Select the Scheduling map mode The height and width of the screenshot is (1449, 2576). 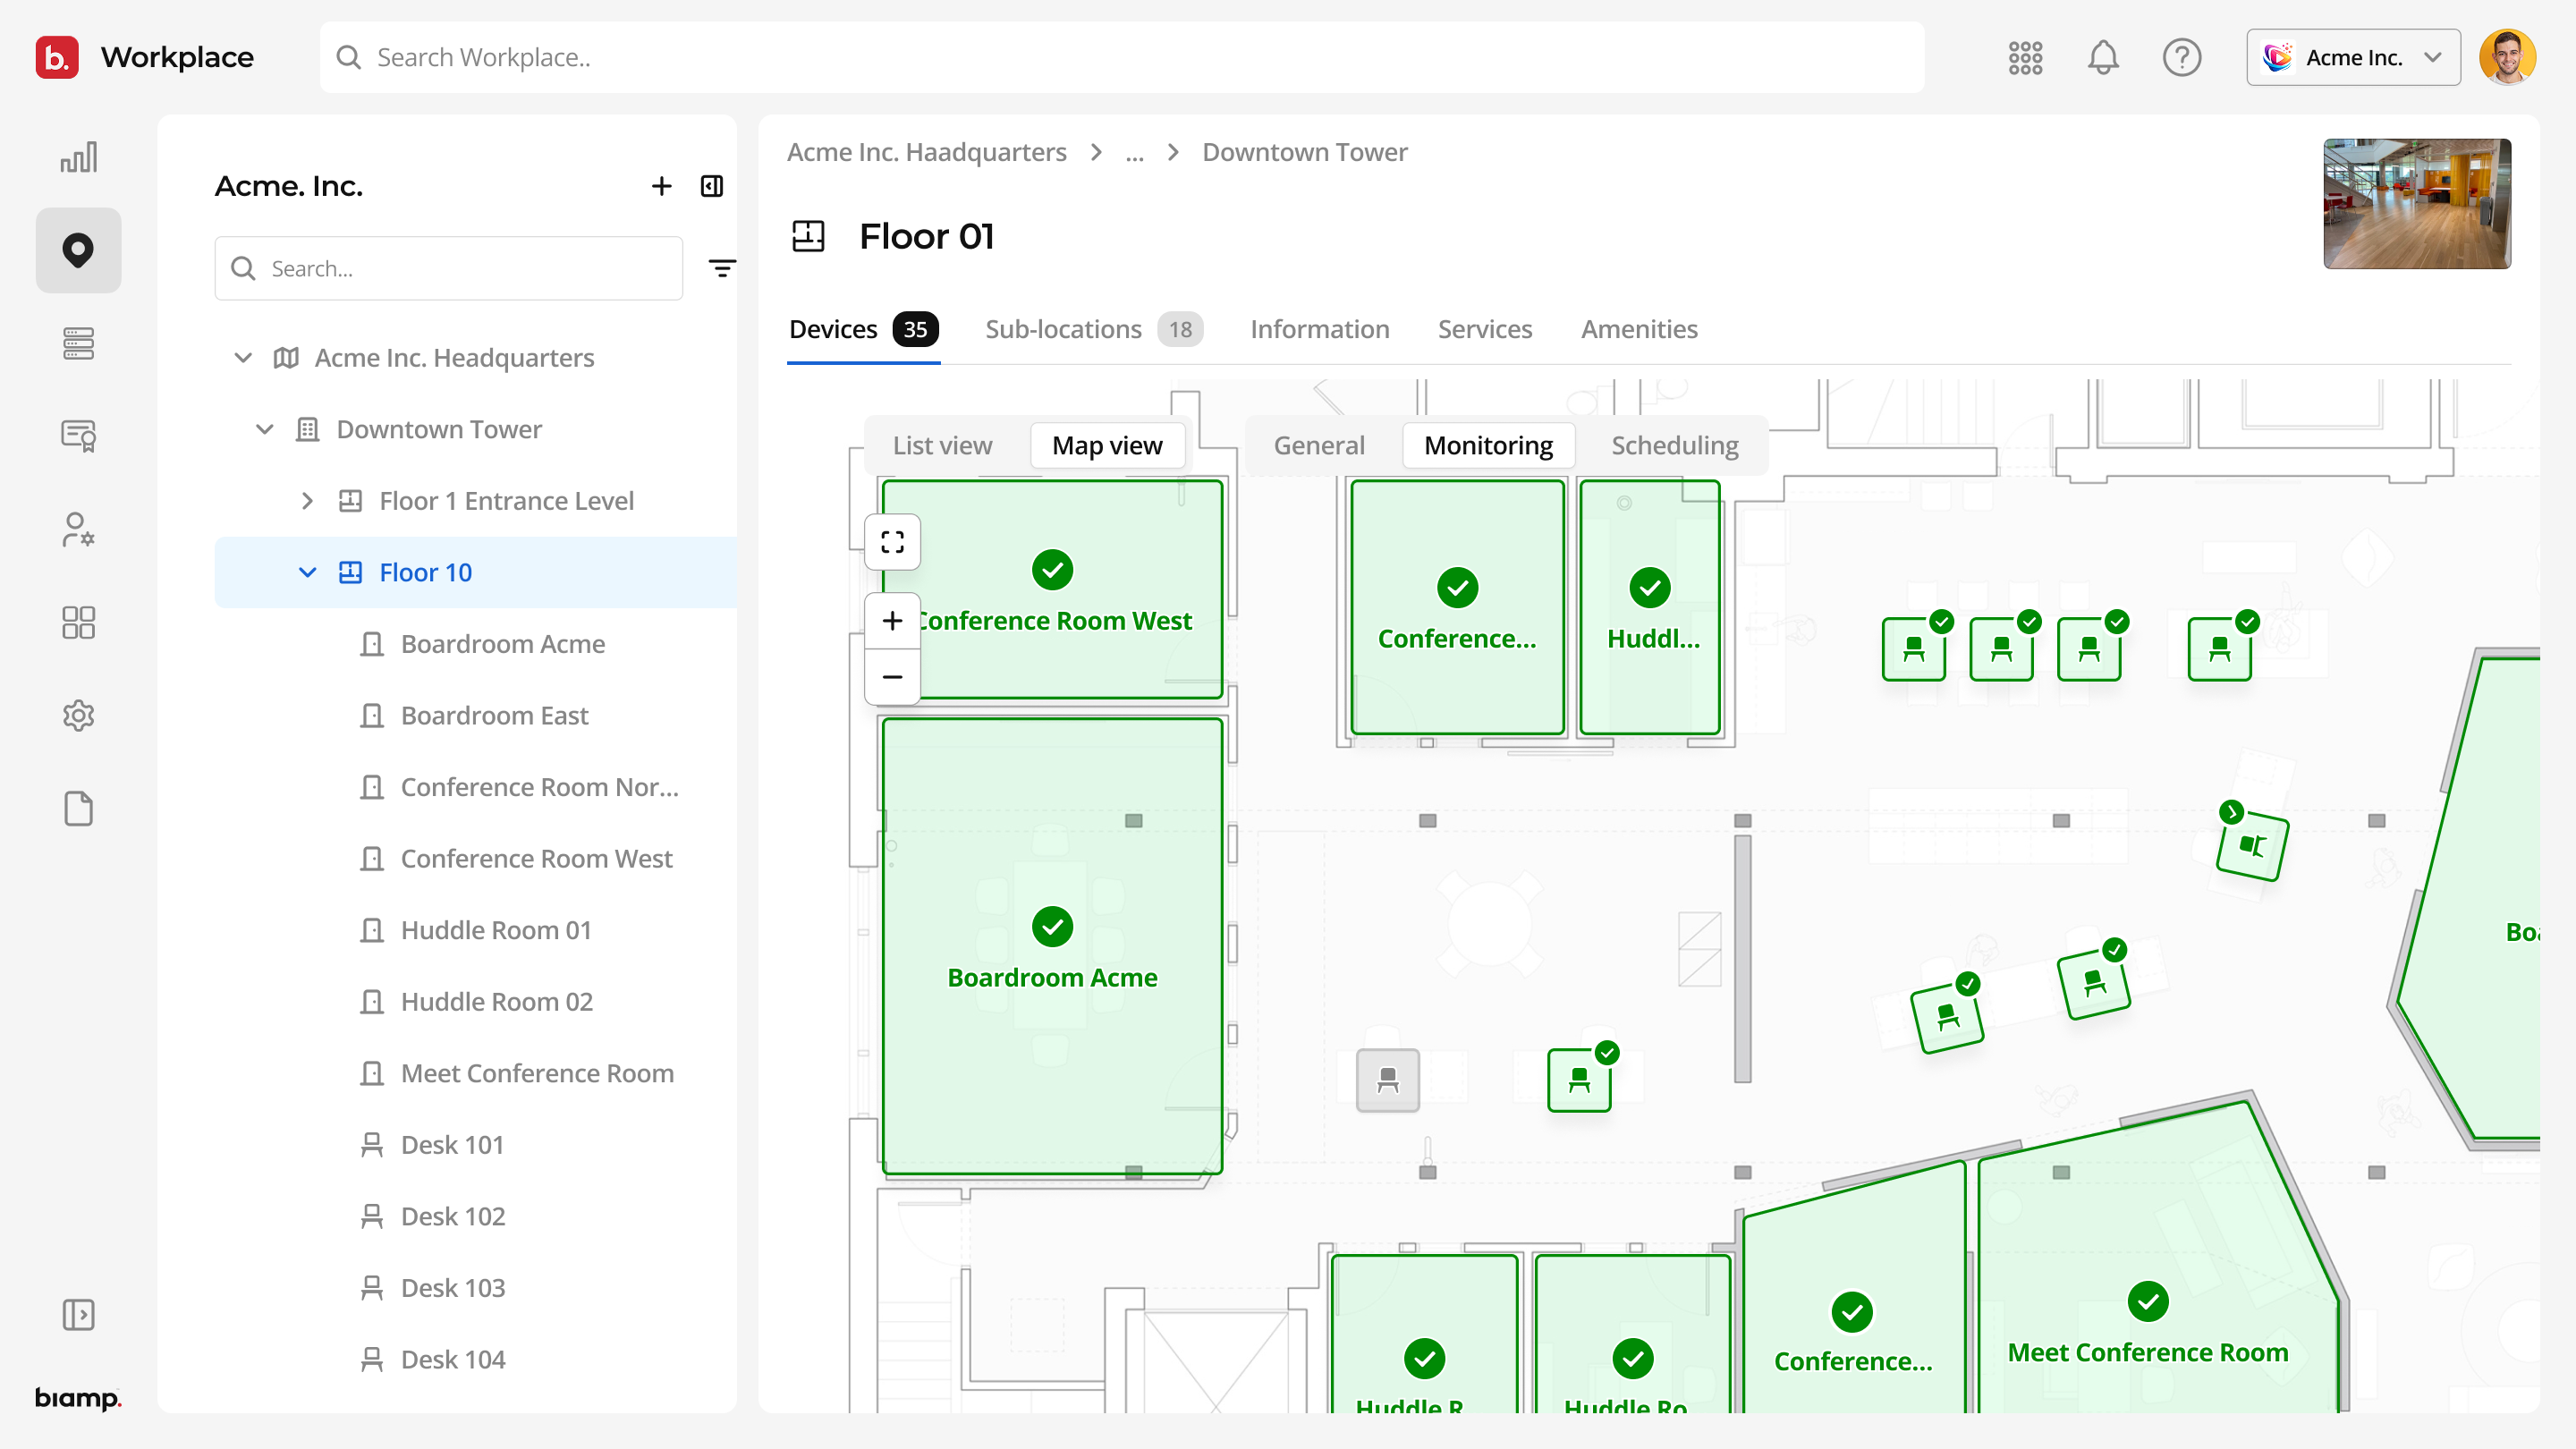click(1674, 445)
